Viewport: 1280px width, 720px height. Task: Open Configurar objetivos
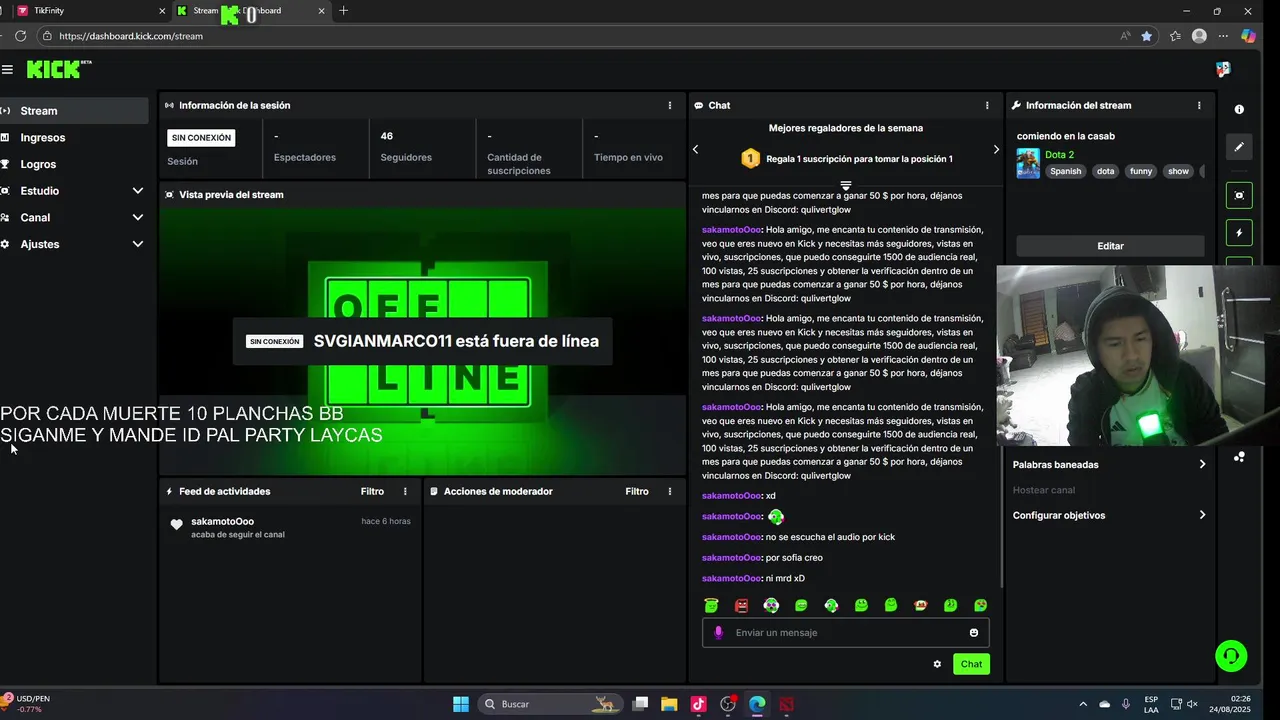(1110, 515)
